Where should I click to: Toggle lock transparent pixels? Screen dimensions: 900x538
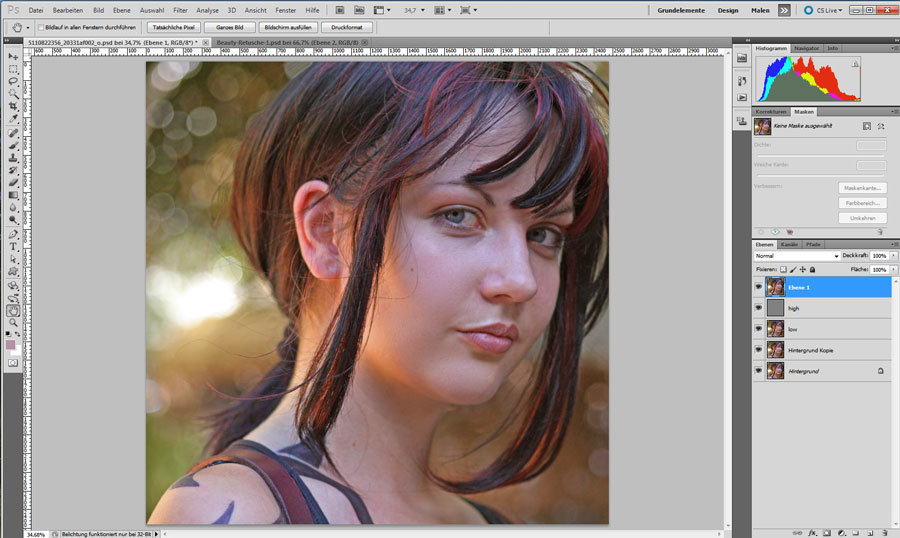(x=783, y=269)
